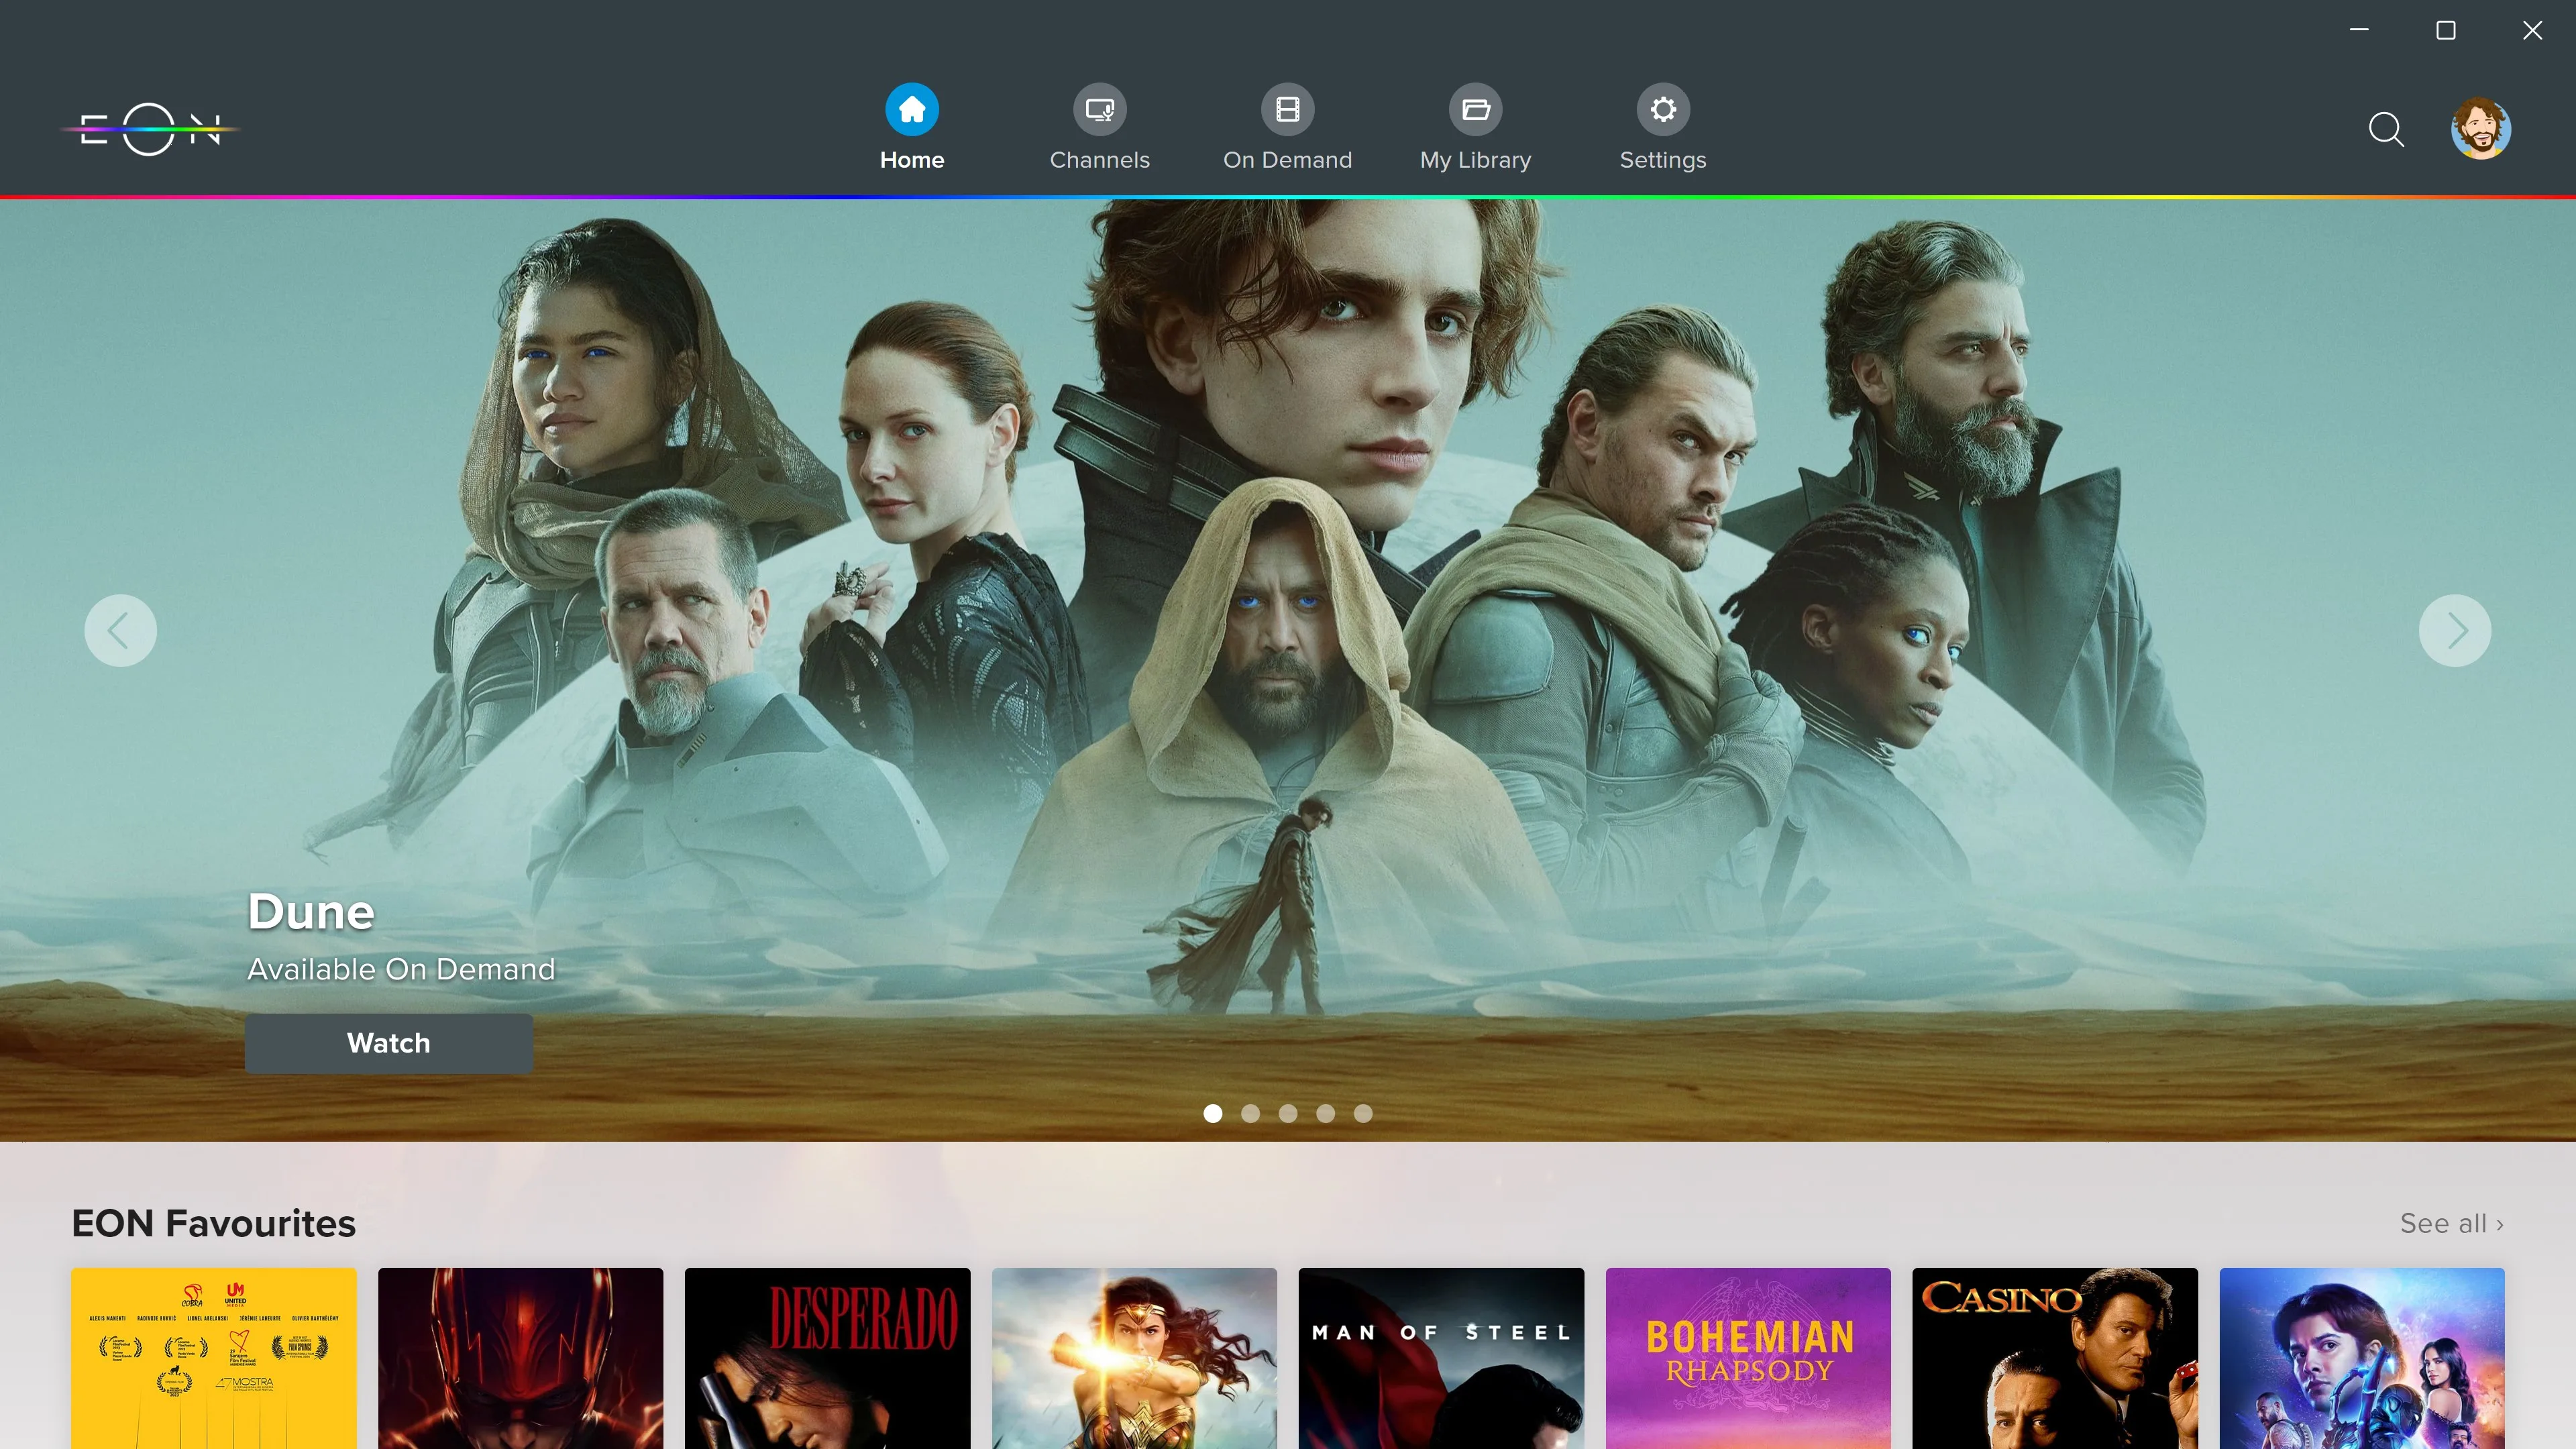Screen dimensions: 2576x1449
Task: Open the Bohemian Rhapsody poster
Action: 1749,1358
